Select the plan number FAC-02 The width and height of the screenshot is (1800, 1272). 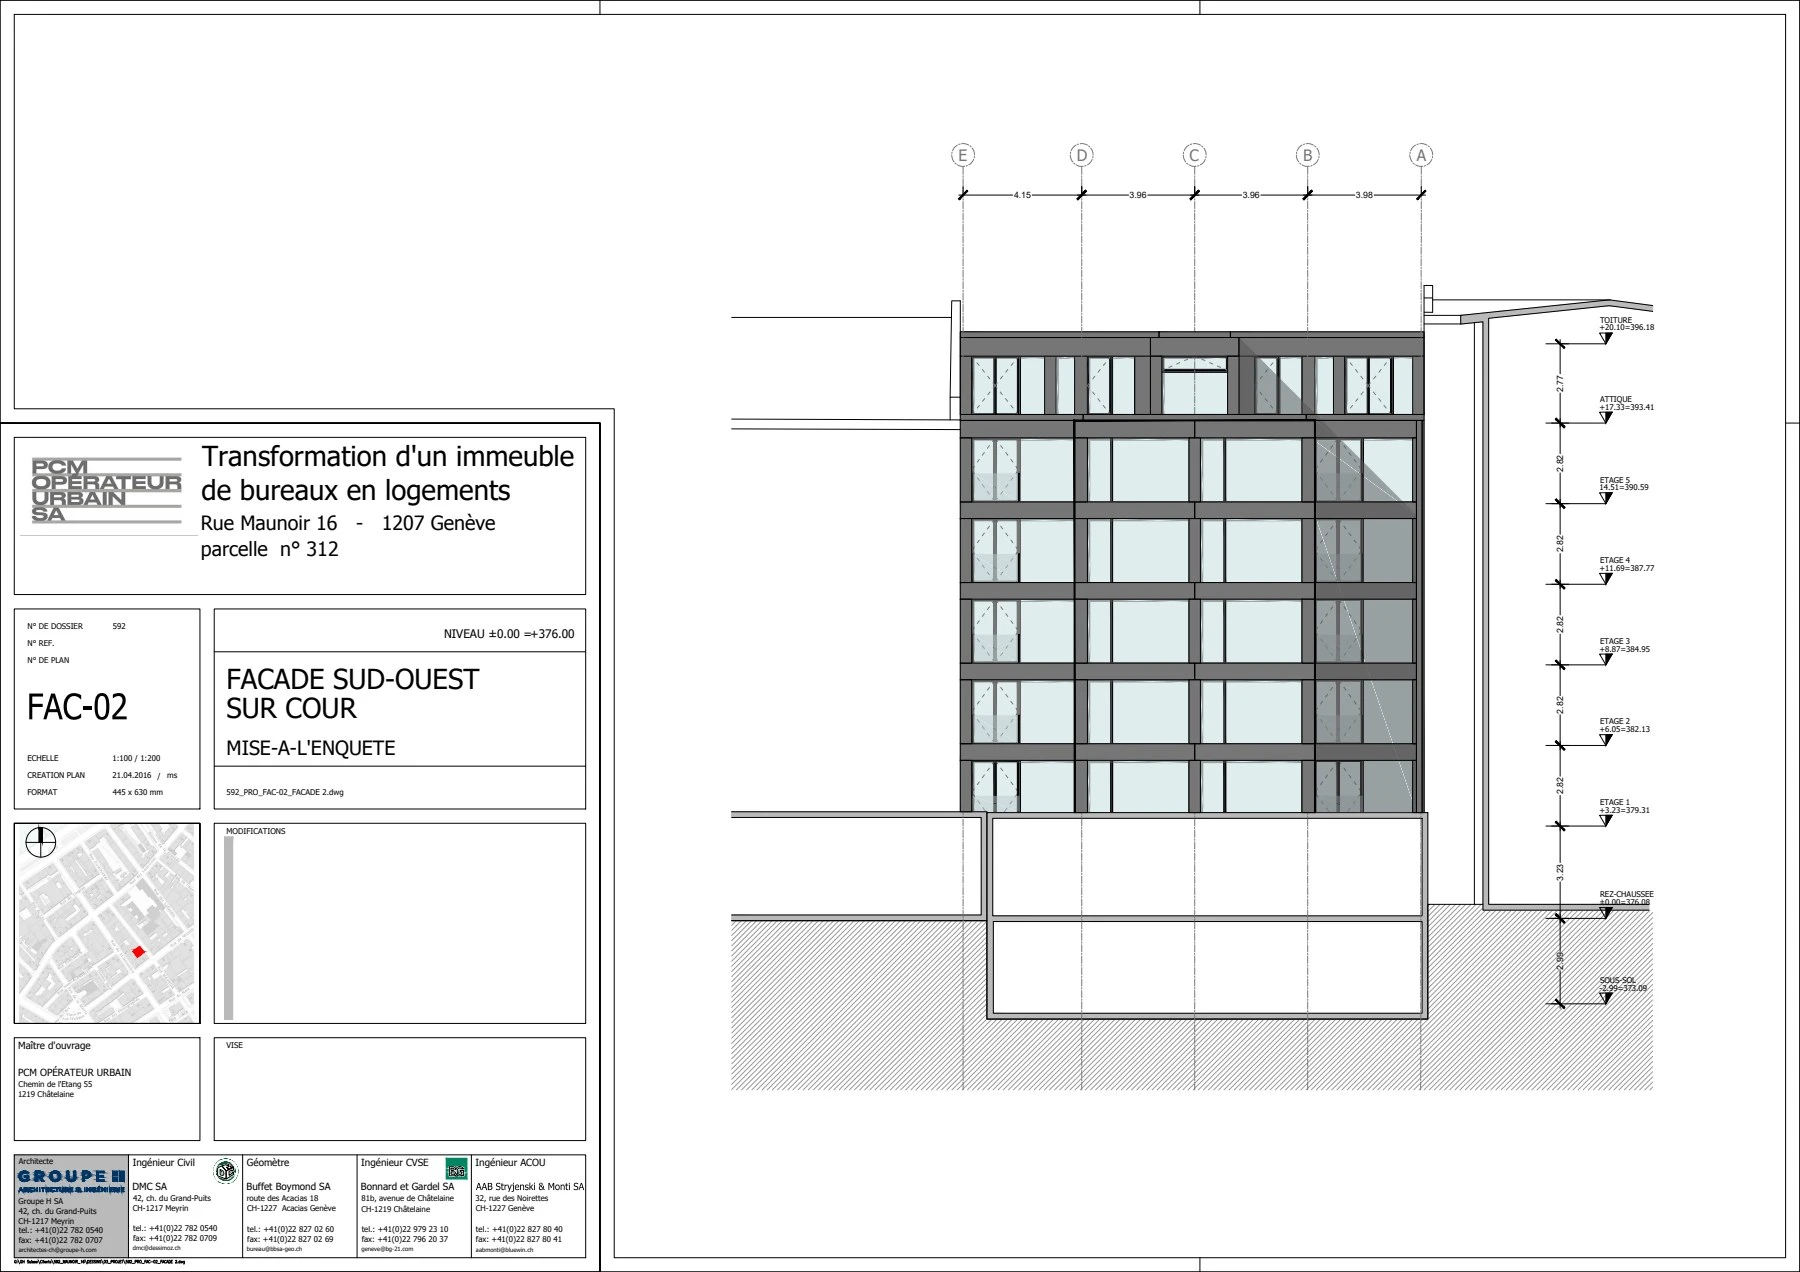coord(78,707)
